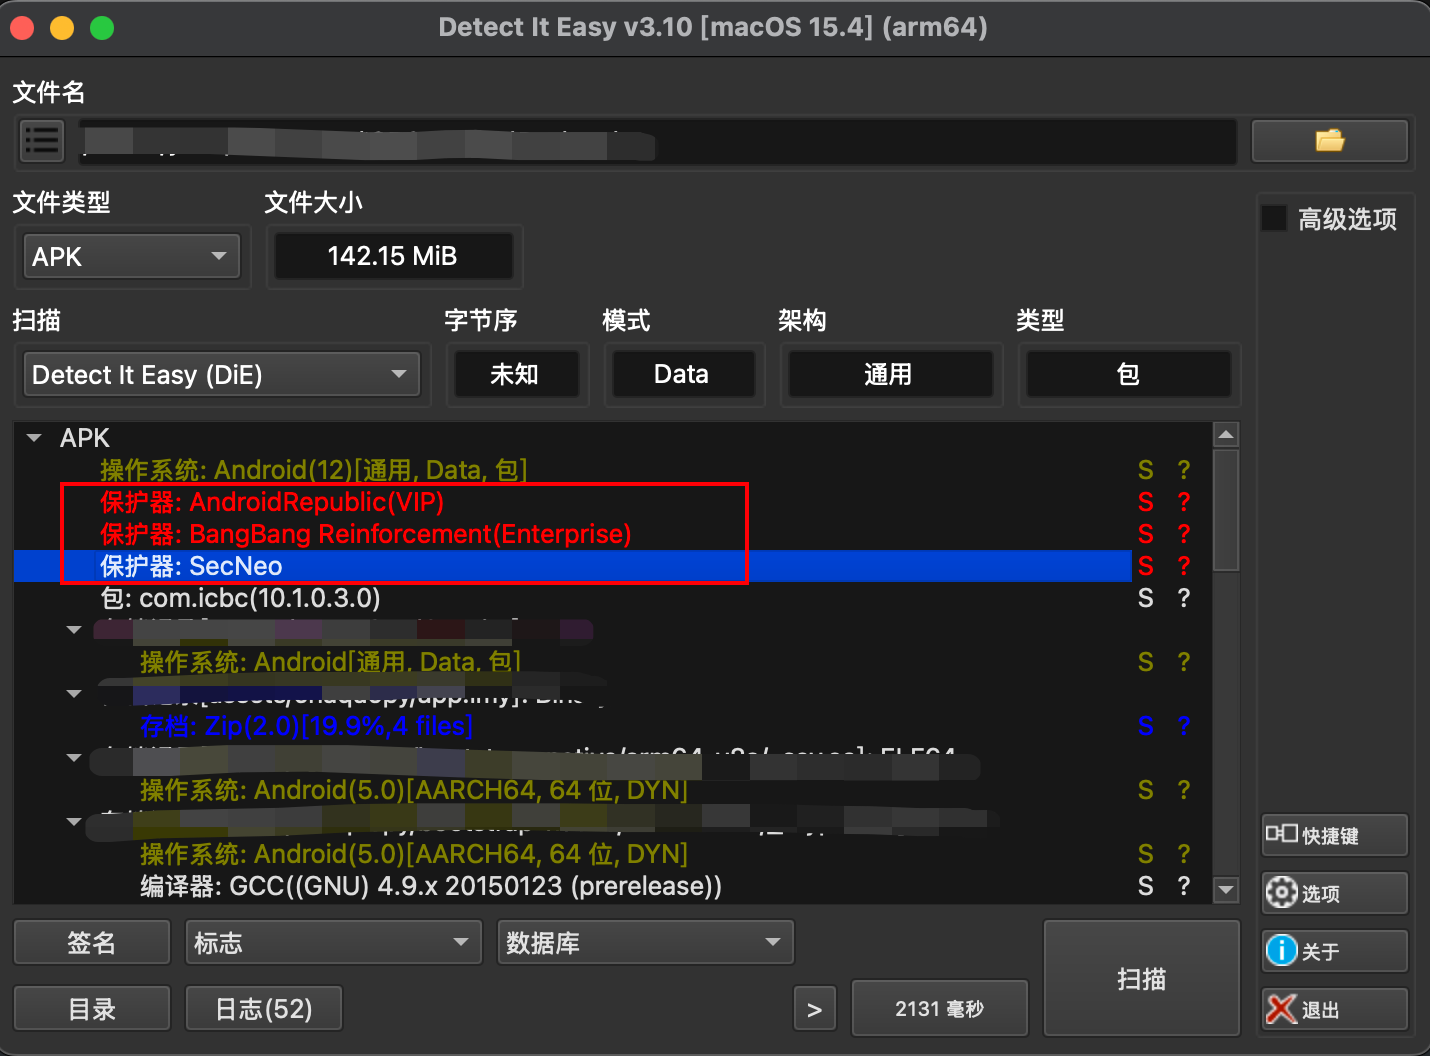Open shortcuts via the 快捷键 icon button
Image resolution: width=1430 pixels, height=1056 pixels.
[x=1334, y=835]
